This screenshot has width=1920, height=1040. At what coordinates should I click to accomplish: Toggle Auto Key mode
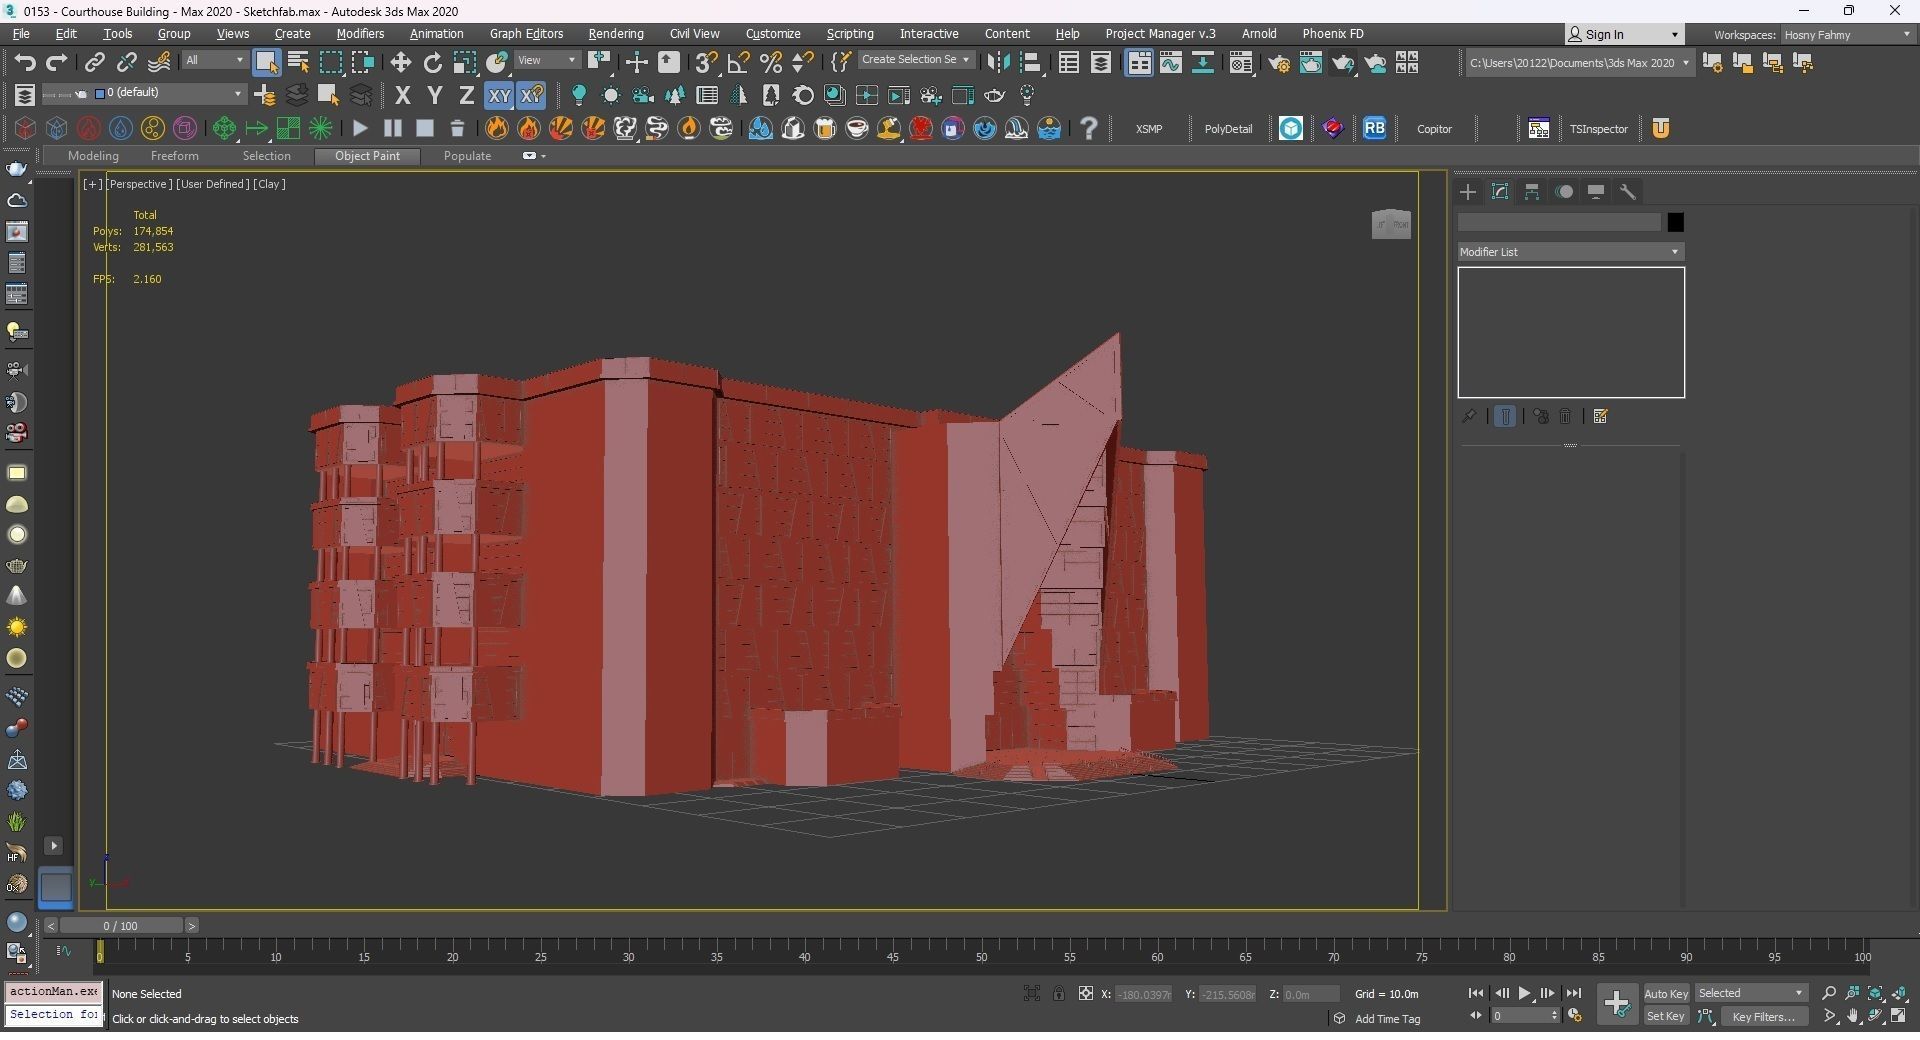pyautogui.click(x=1666, y=993)
